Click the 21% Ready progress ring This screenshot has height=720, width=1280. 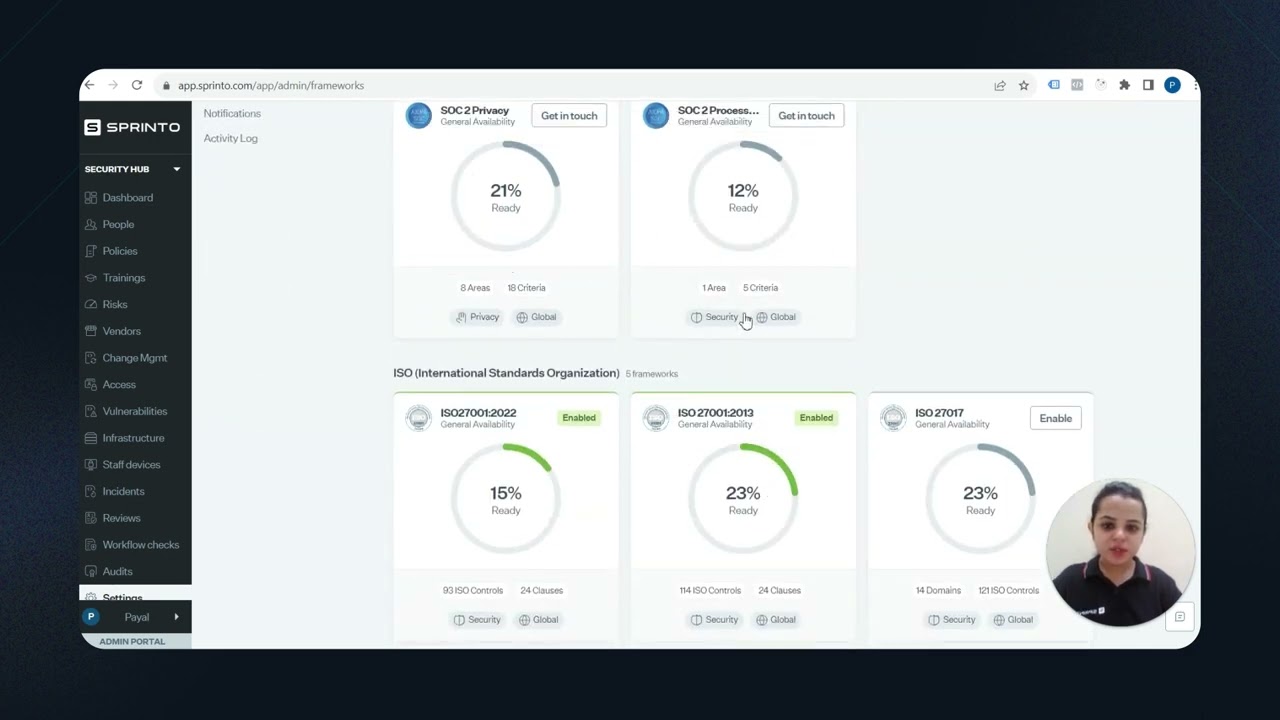pos(506,196)
